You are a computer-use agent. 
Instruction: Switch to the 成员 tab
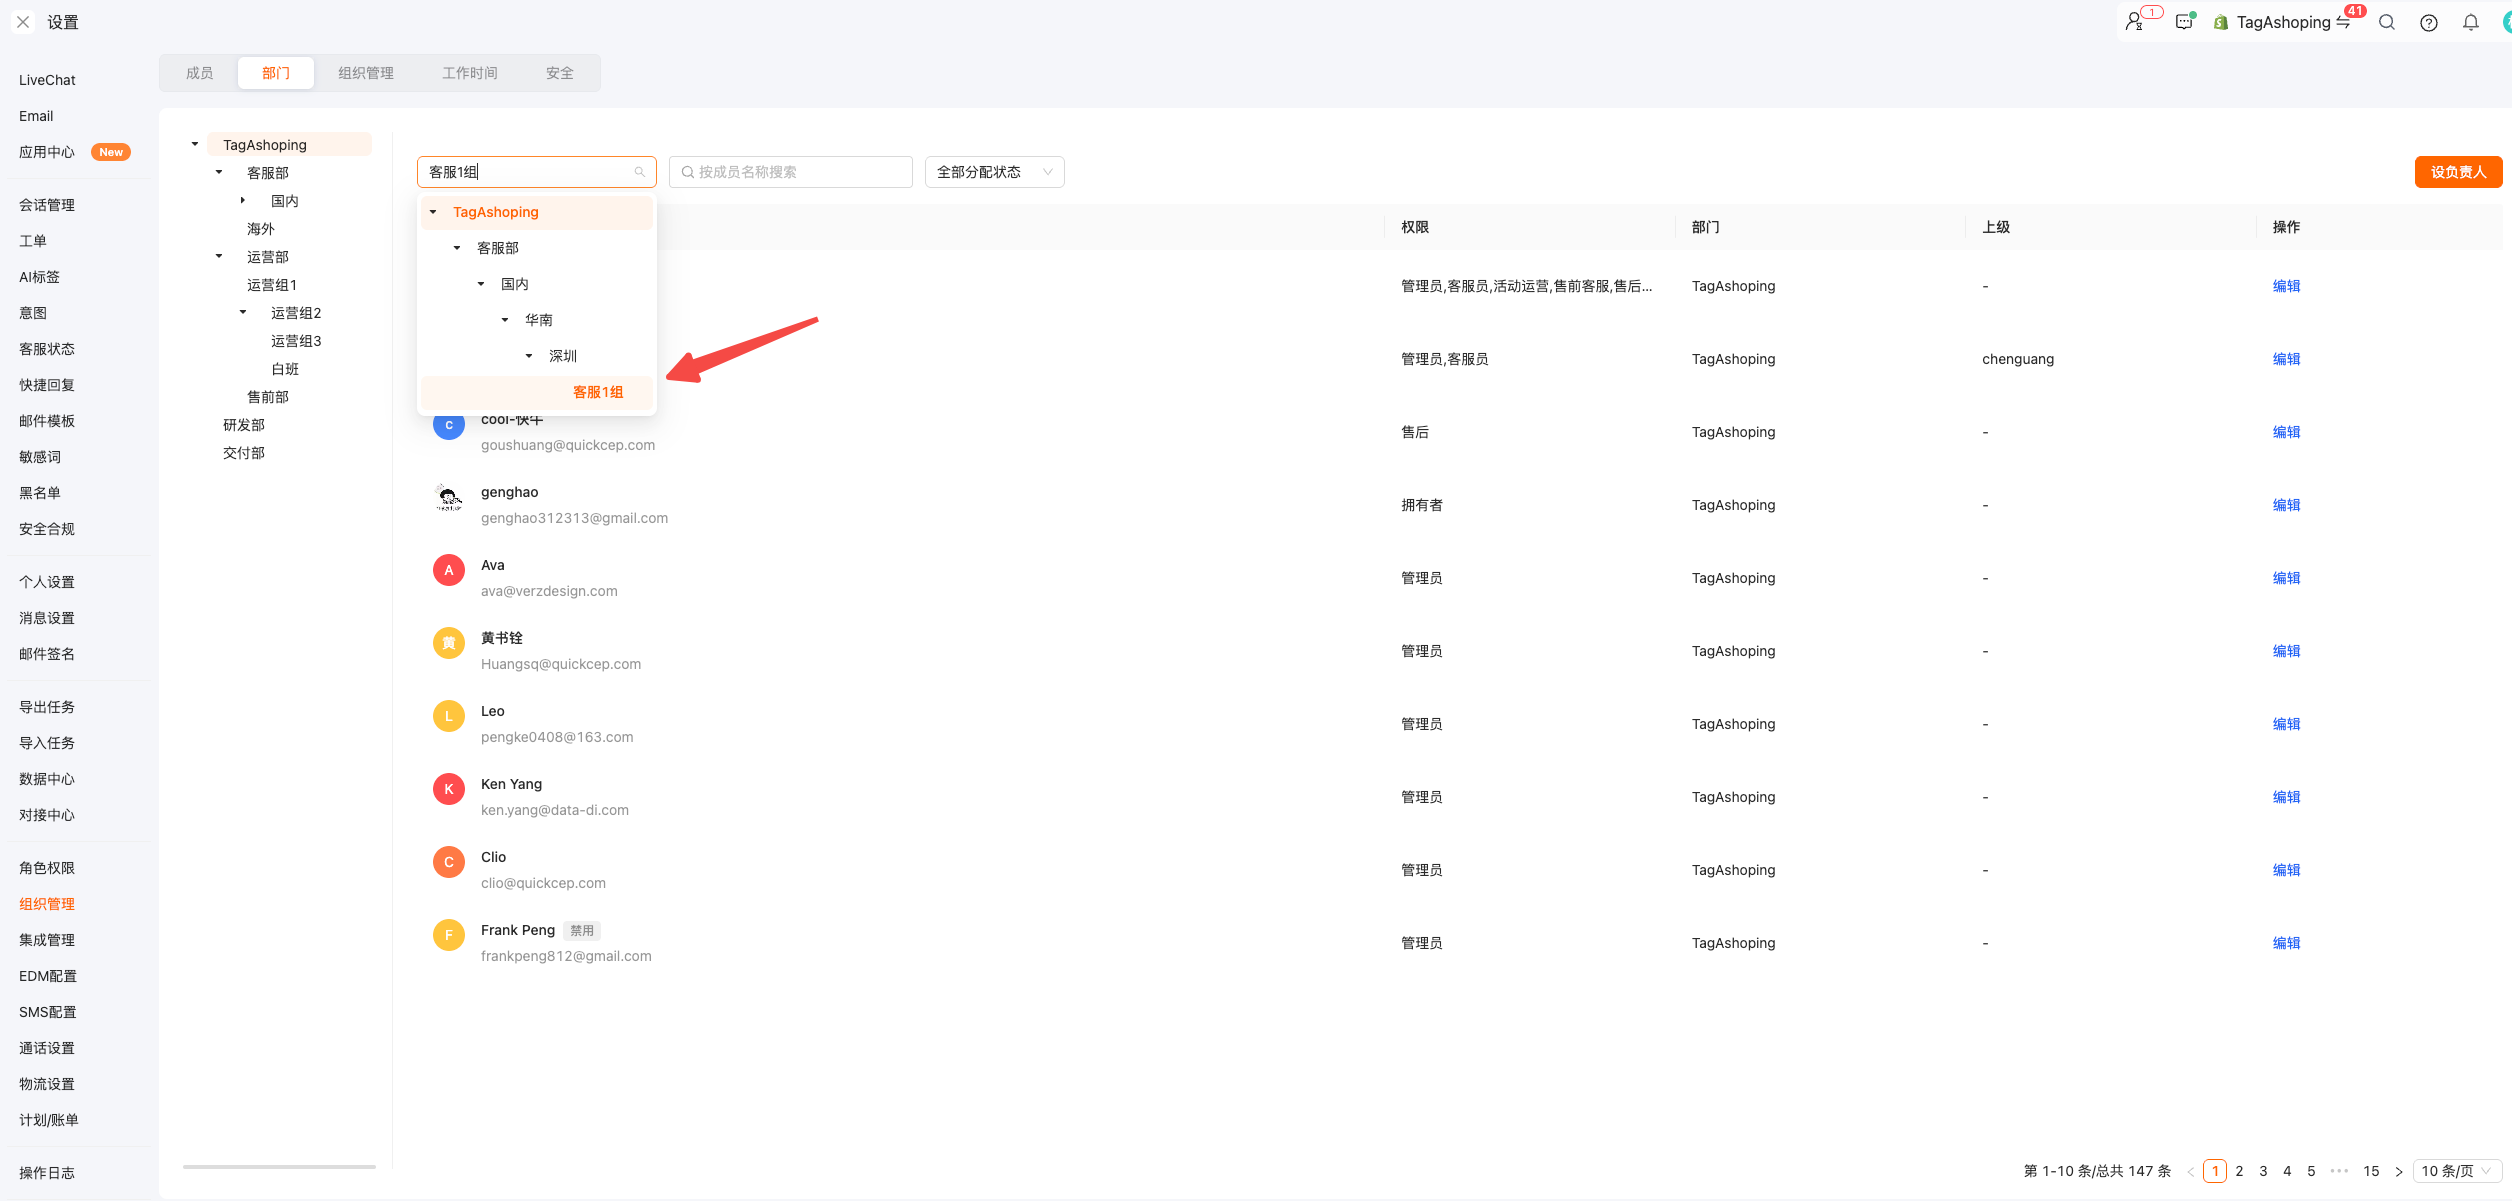click(200, 73)
